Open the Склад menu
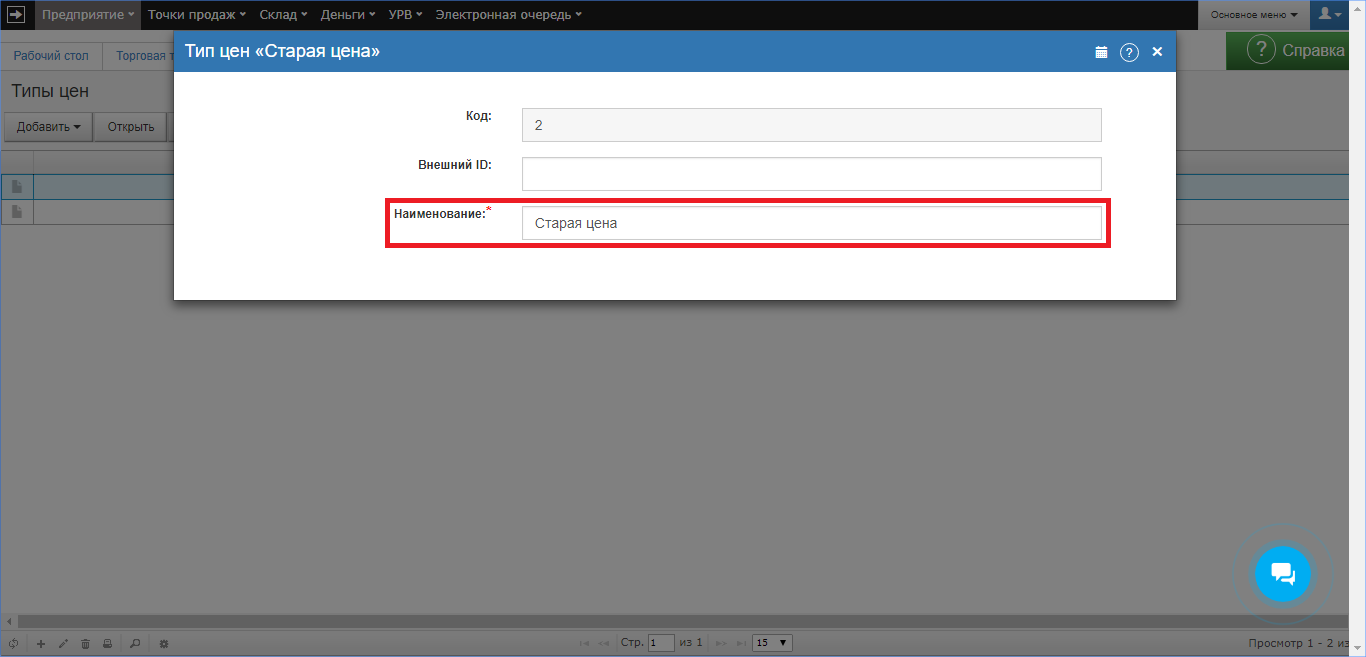This screenshot has height=657, width=1366. point(283,15)
